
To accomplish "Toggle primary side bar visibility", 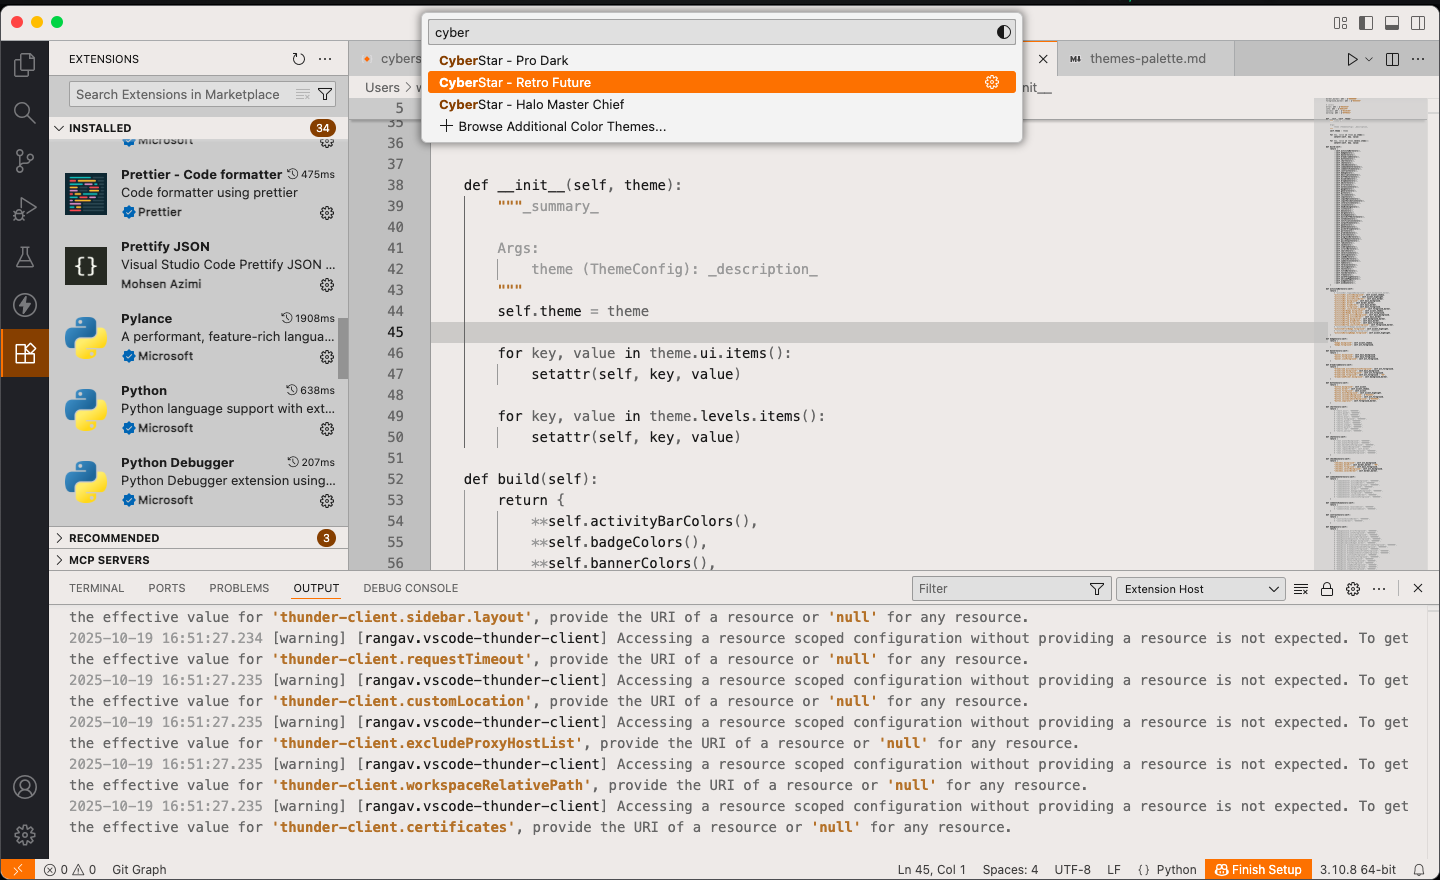I will pyautogui.click(x=1366, y=23).
